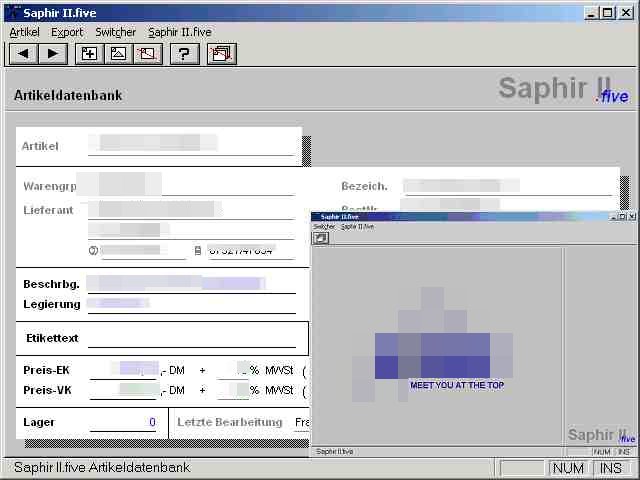The width and height of the screenshot is (640, 480).
Task: Maximize the main Saphir II.five window
Action: pos(607,13)
